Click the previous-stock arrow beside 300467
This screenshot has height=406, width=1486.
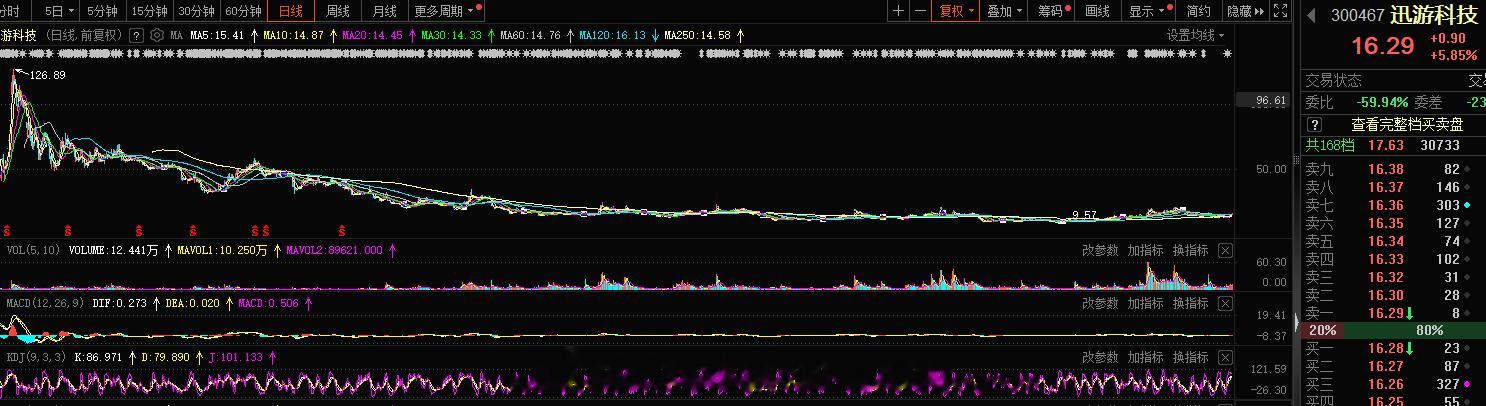(1310, 15)
